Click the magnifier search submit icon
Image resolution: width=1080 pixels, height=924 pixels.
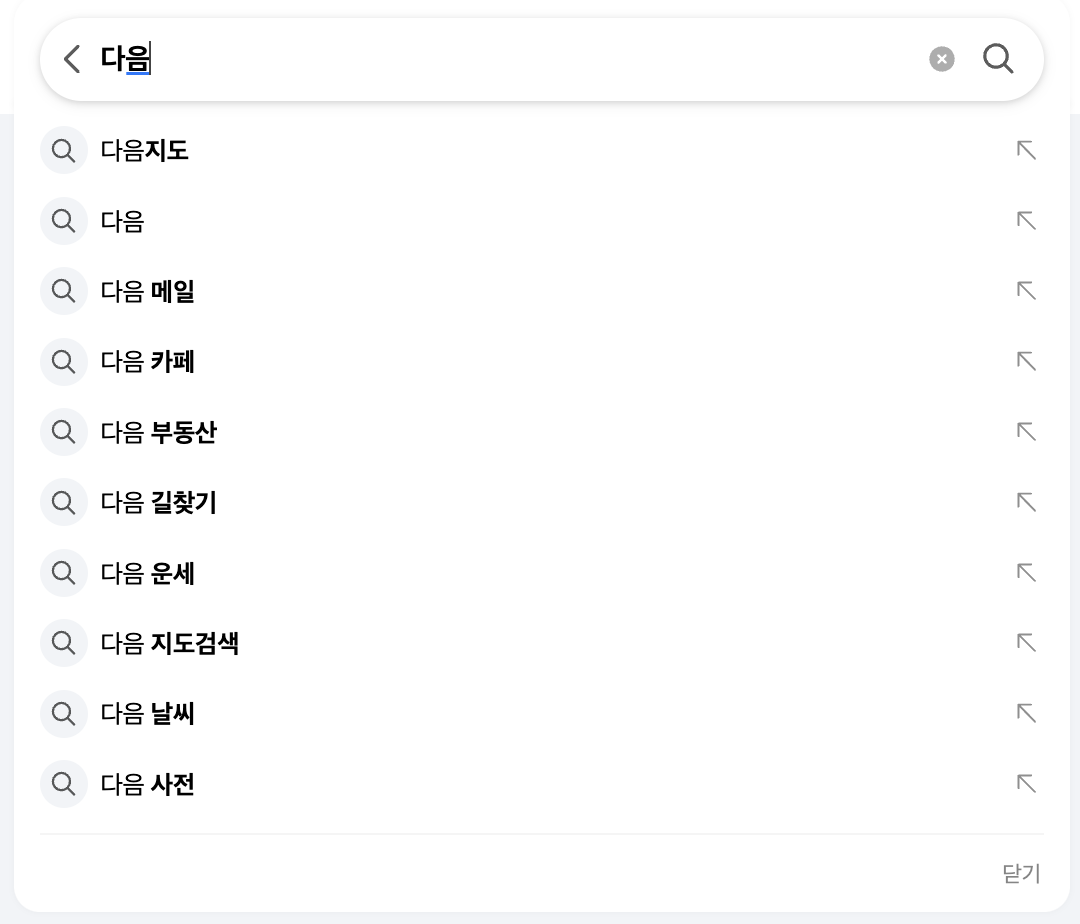(998, 60)
